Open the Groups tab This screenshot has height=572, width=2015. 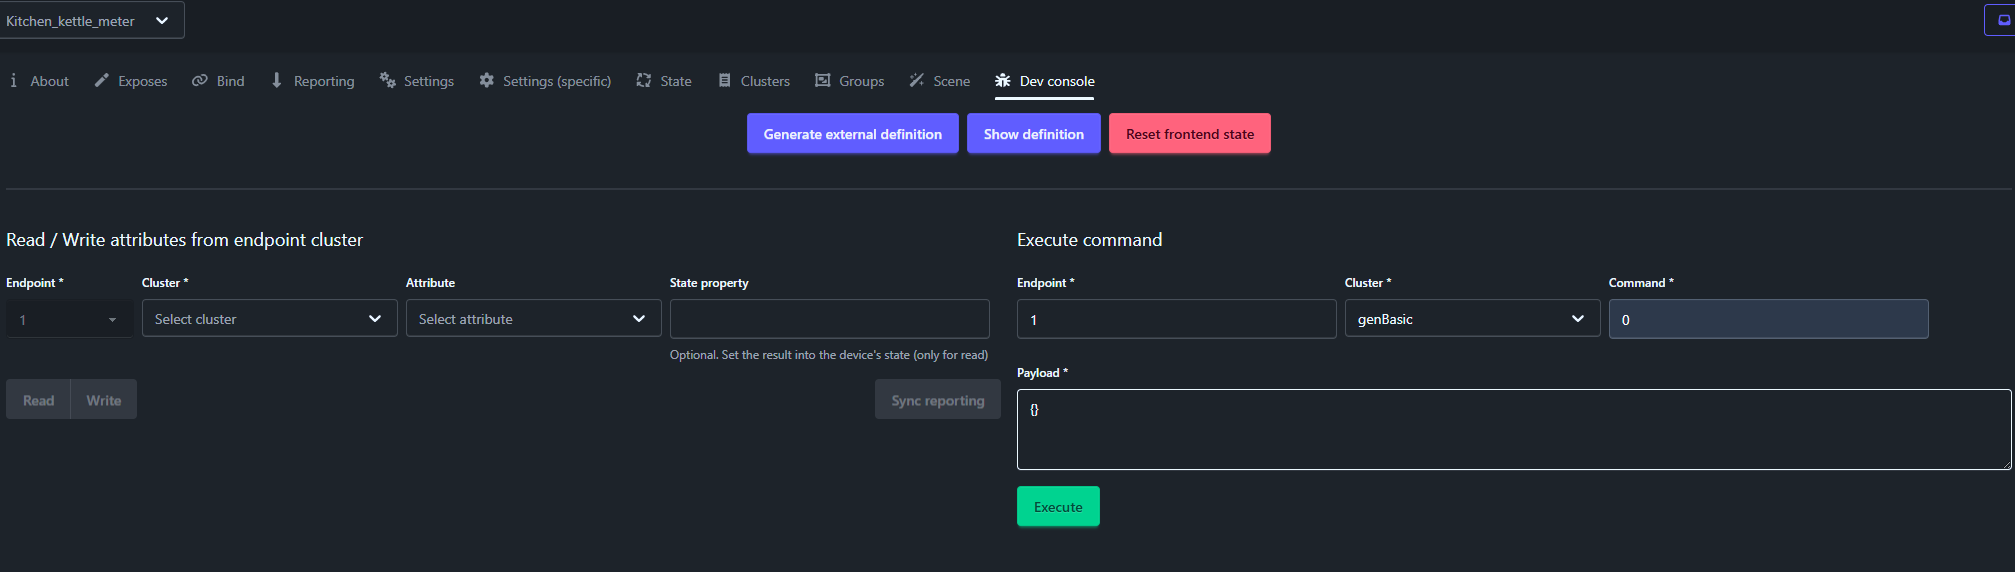click(x=850, y=81)
